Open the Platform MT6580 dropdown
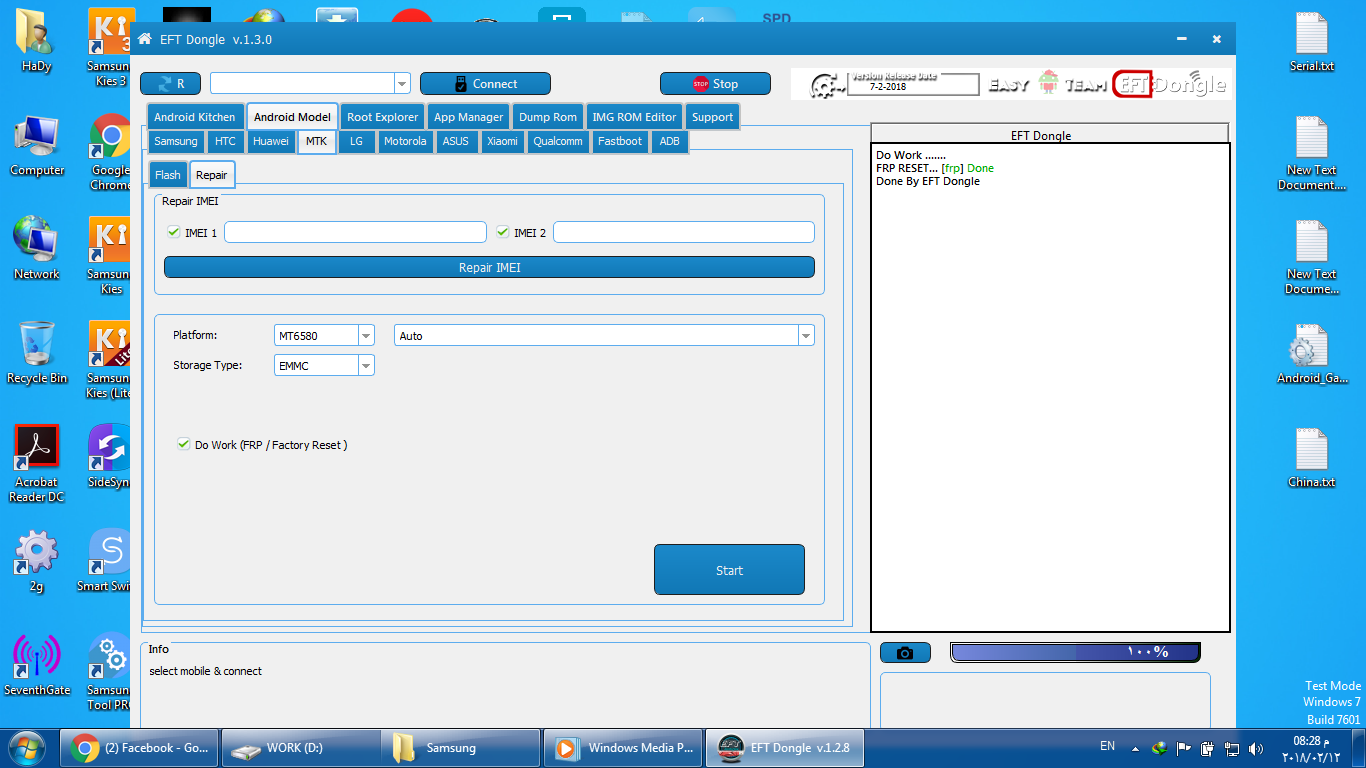Screen dimensions: 1366x768 (366, 336)
